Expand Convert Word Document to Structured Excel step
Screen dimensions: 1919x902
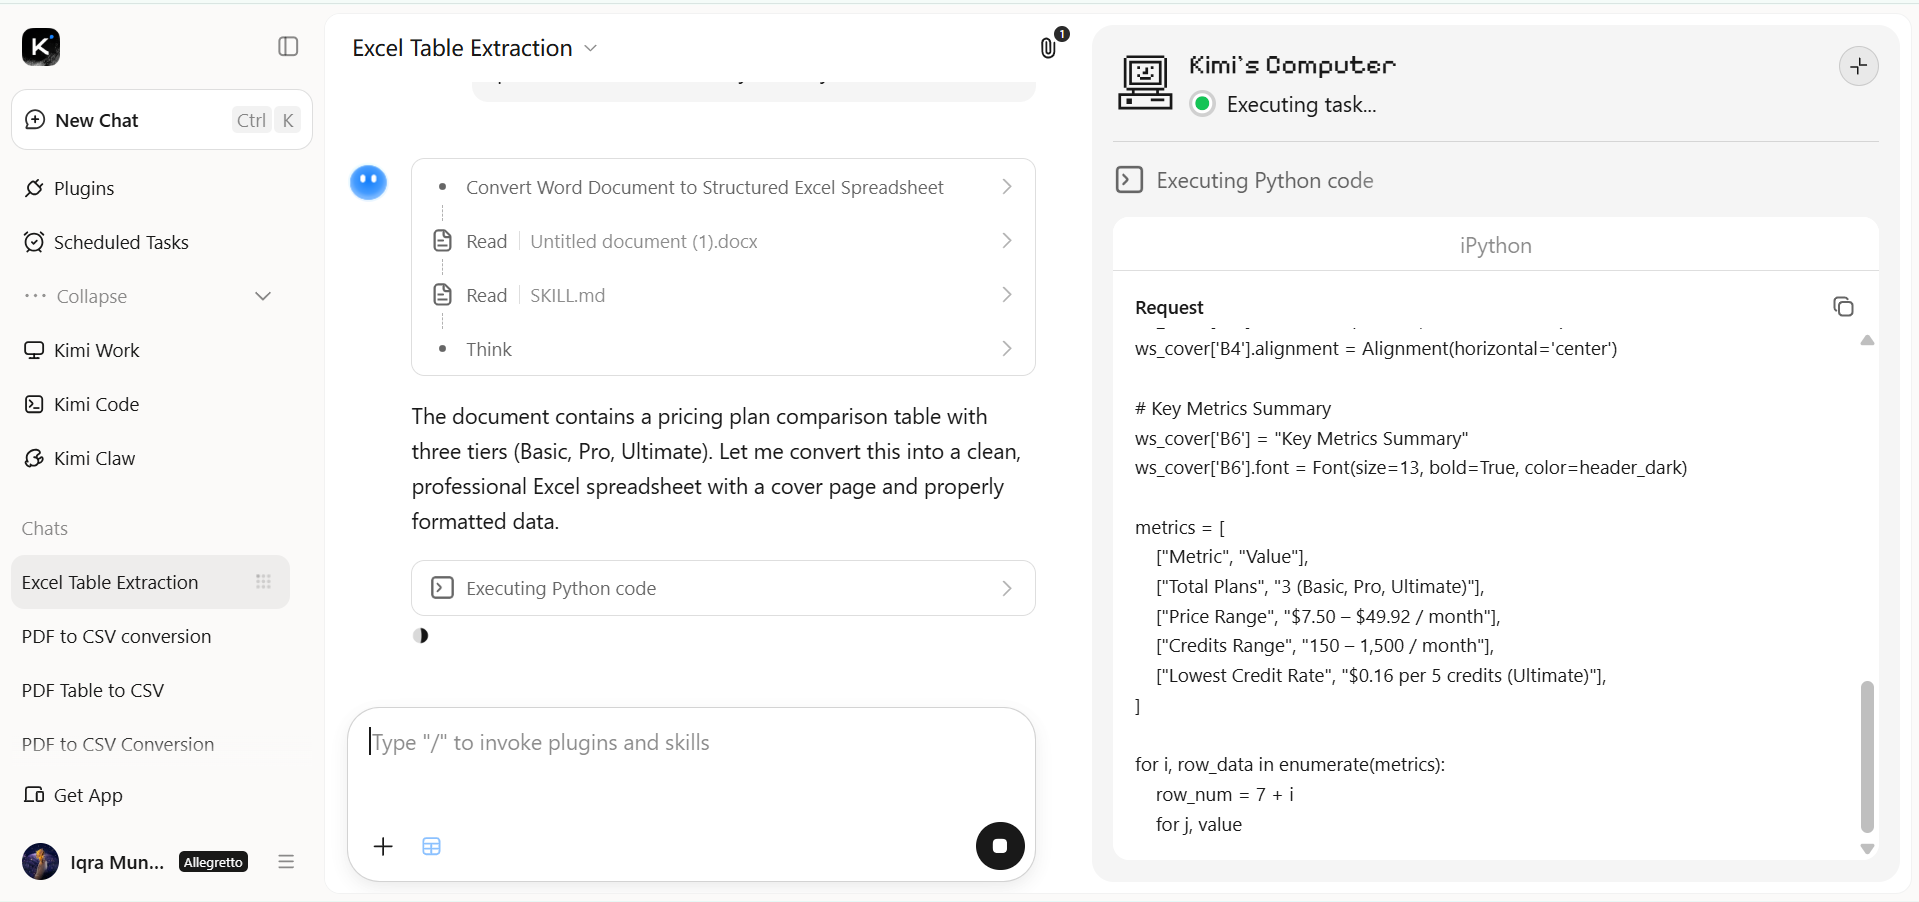723,187
